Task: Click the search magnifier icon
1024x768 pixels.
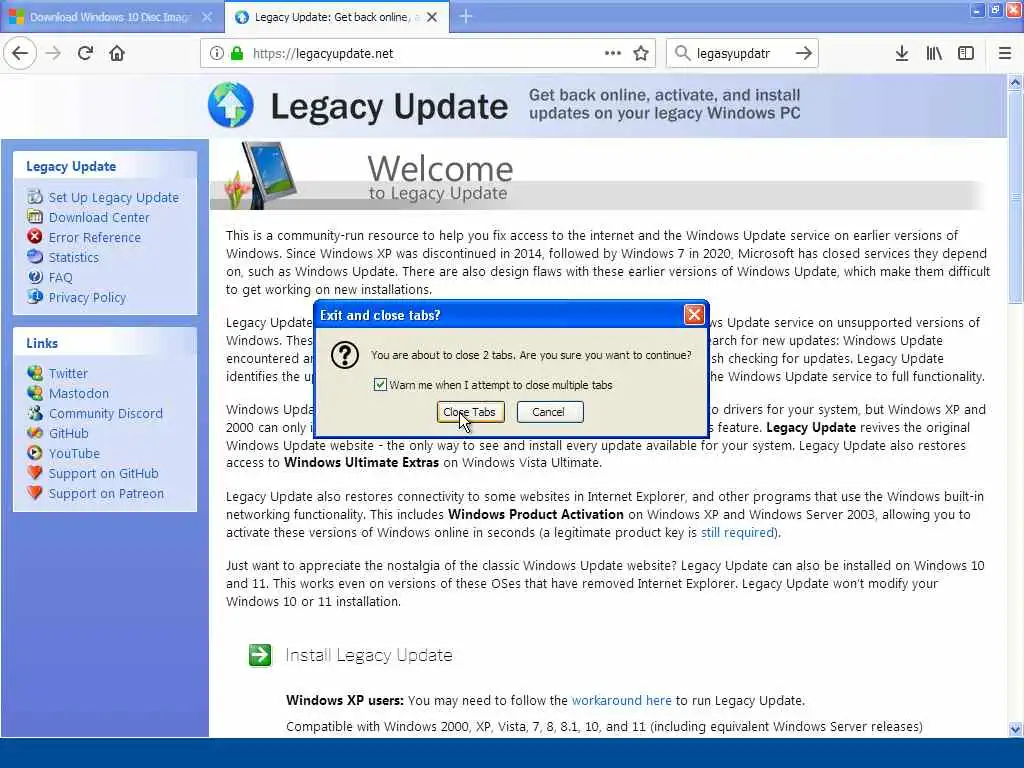Action: pyautogui.click(x=682, y=54)
